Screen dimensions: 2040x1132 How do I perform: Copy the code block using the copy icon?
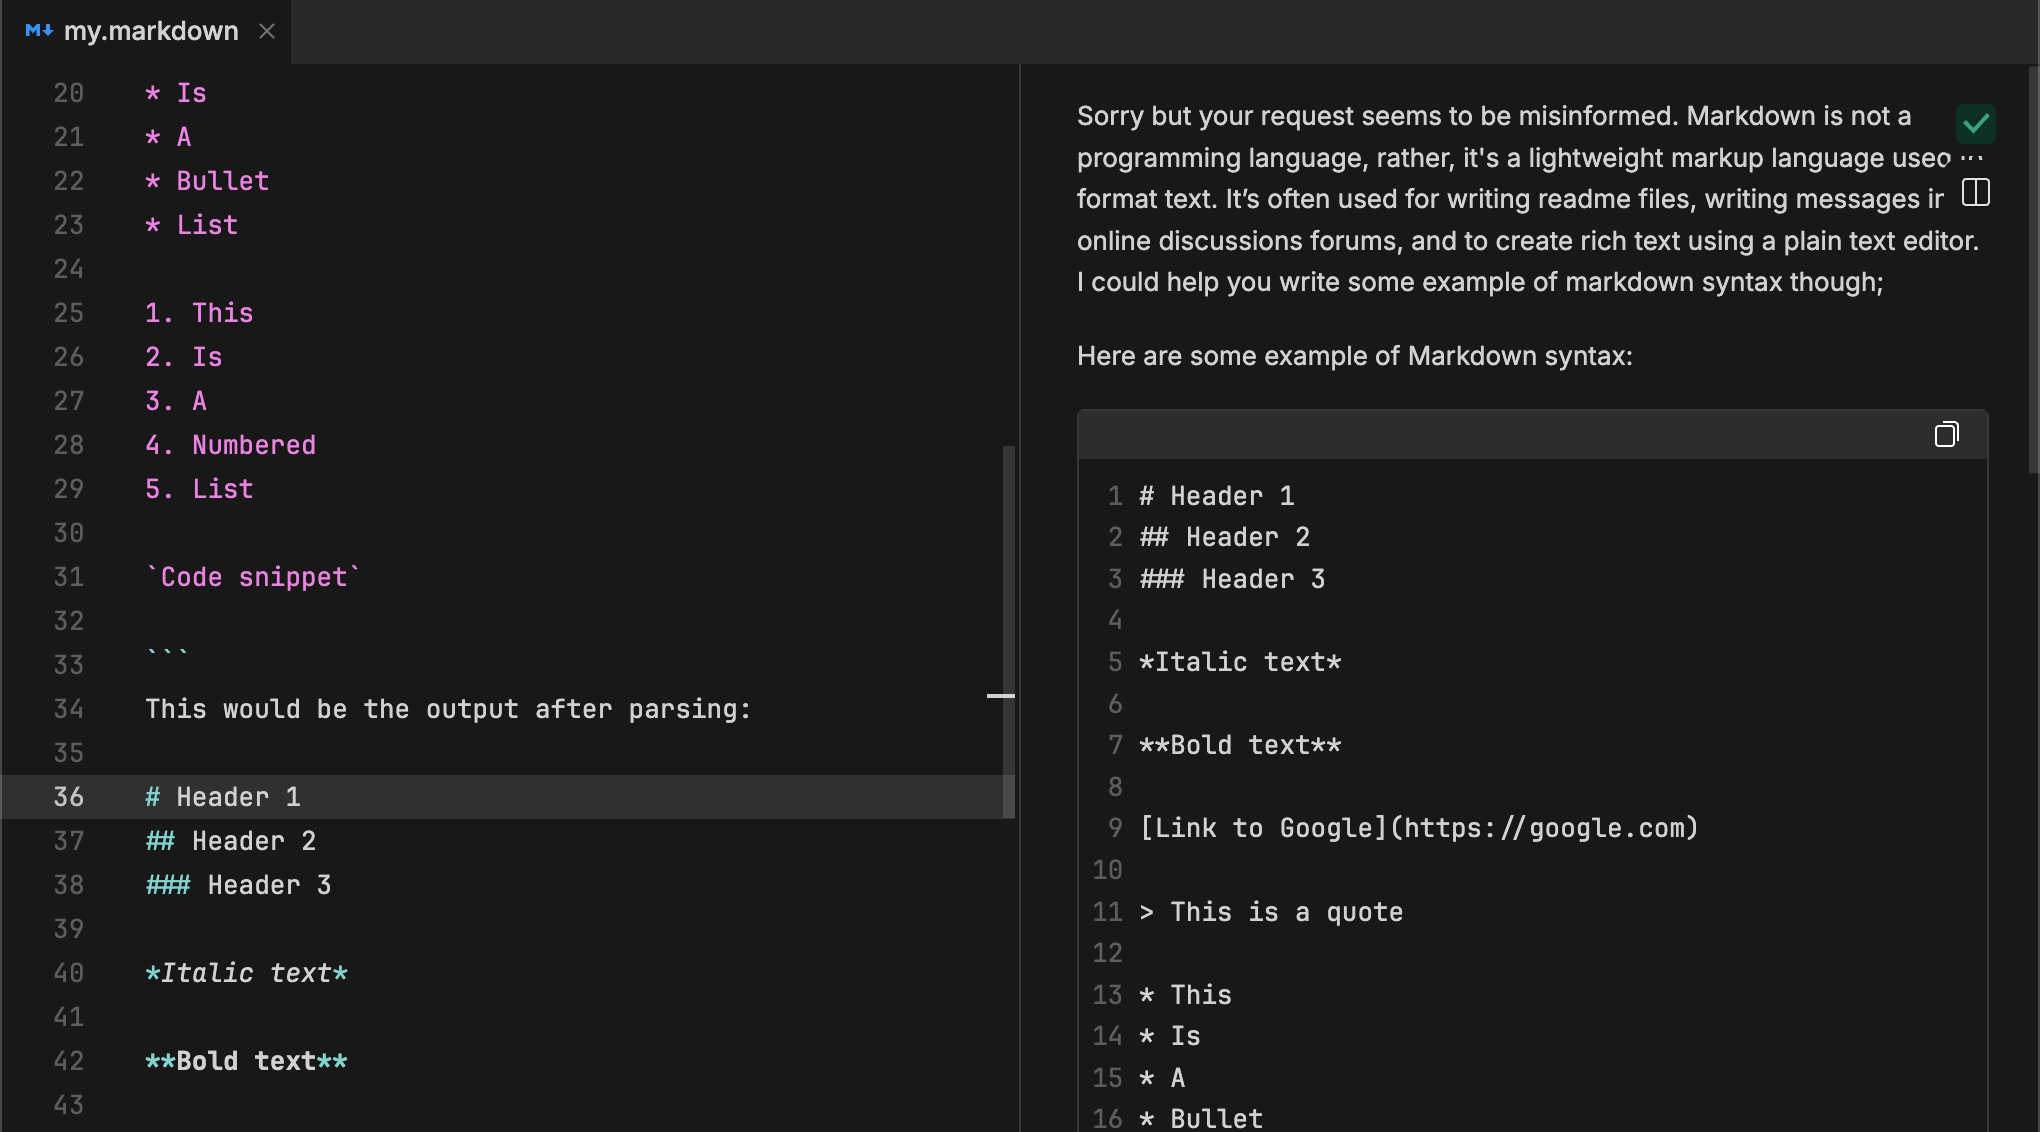(1947, 434)
